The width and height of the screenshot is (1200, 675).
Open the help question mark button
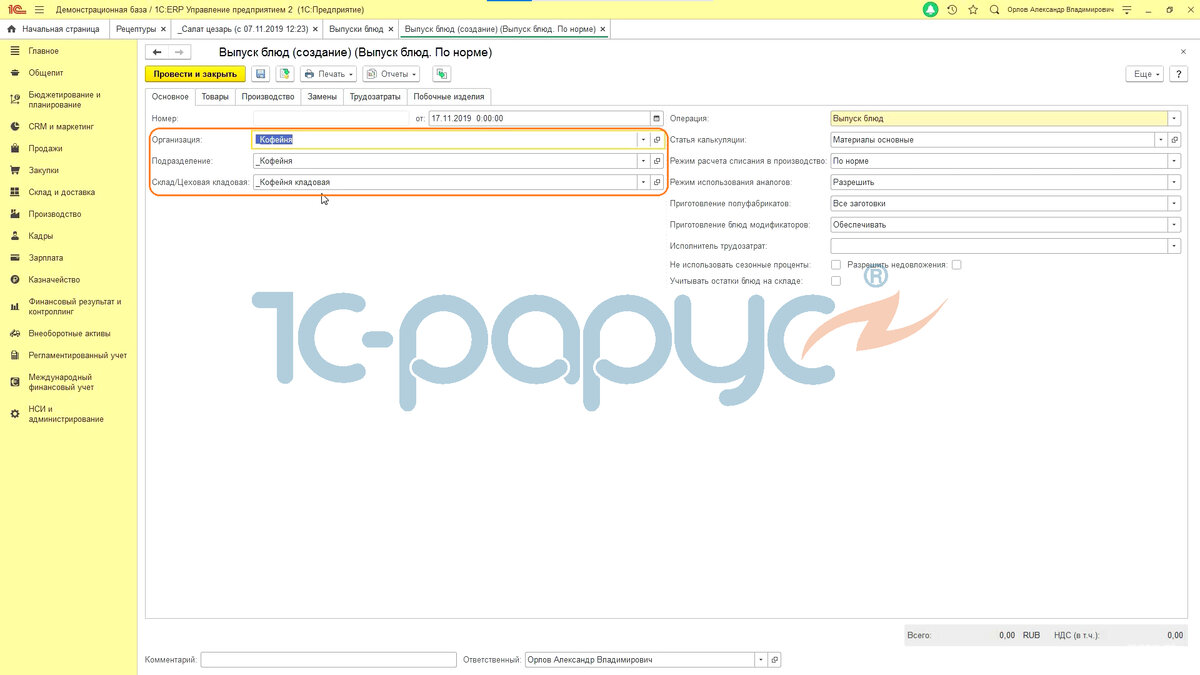click(x=1177, y=74)
